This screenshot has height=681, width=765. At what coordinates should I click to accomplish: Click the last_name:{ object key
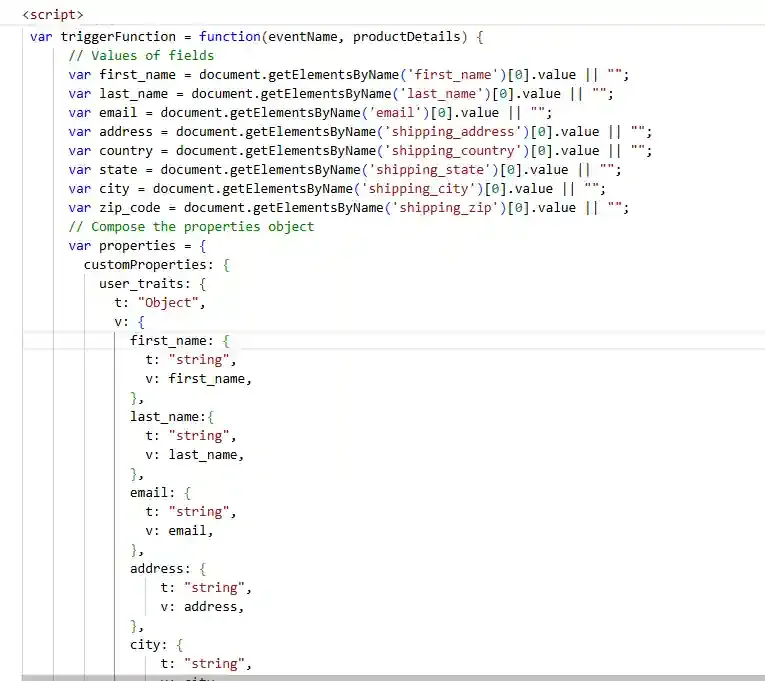172,417
